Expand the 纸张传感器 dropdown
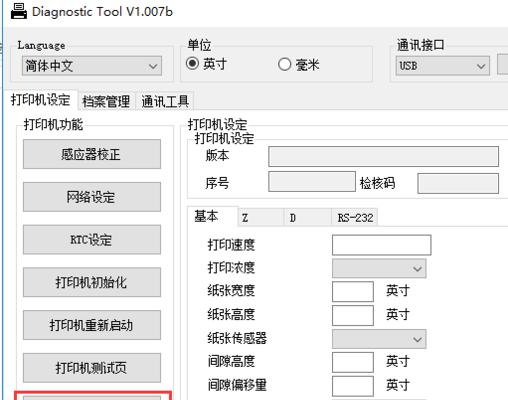This screenshot has width=508, height=400. [379, 339]
